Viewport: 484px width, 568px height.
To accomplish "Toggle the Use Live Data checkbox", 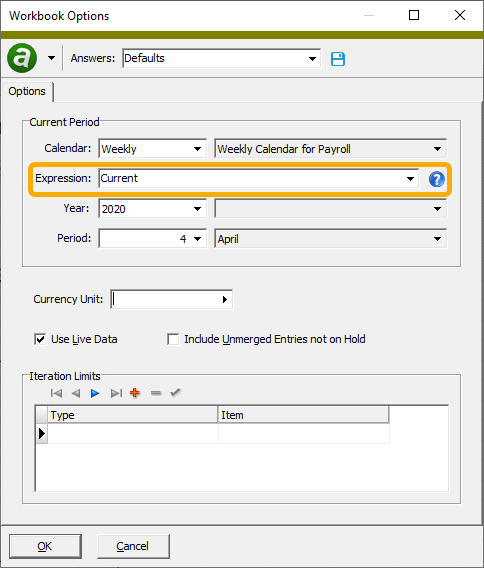I will click(x=40, y=339).
